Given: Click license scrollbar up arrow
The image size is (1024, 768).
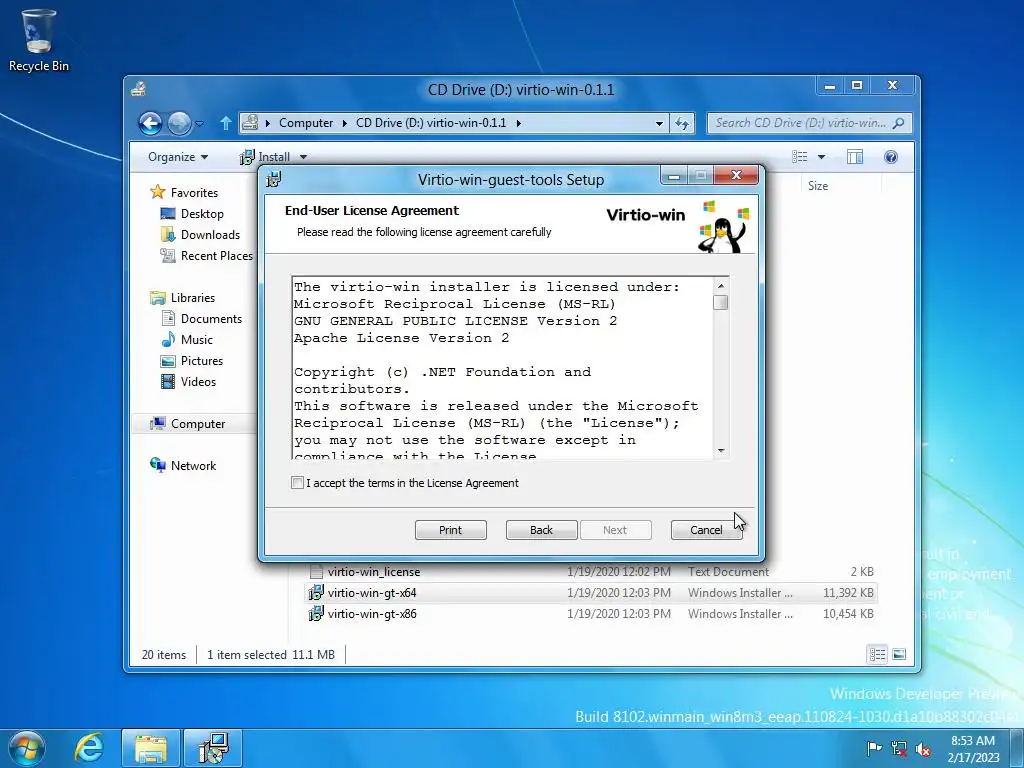Looking at the screenshot, I should click(721, 286).
